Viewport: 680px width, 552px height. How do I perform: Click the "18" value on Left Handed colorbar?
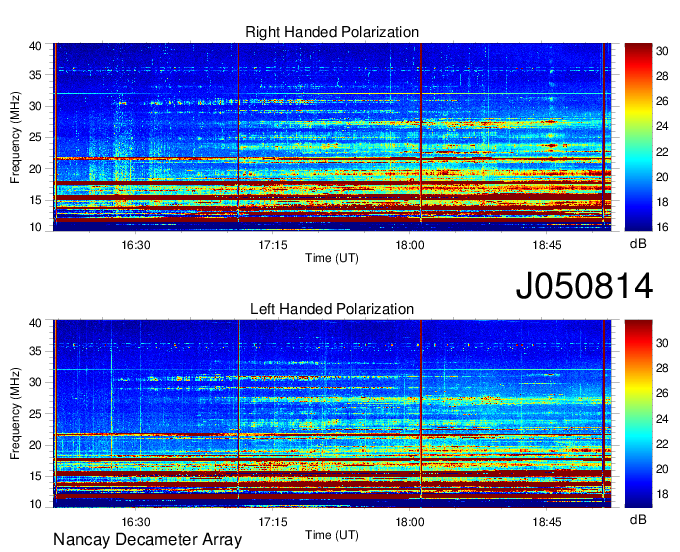(662, 494)
